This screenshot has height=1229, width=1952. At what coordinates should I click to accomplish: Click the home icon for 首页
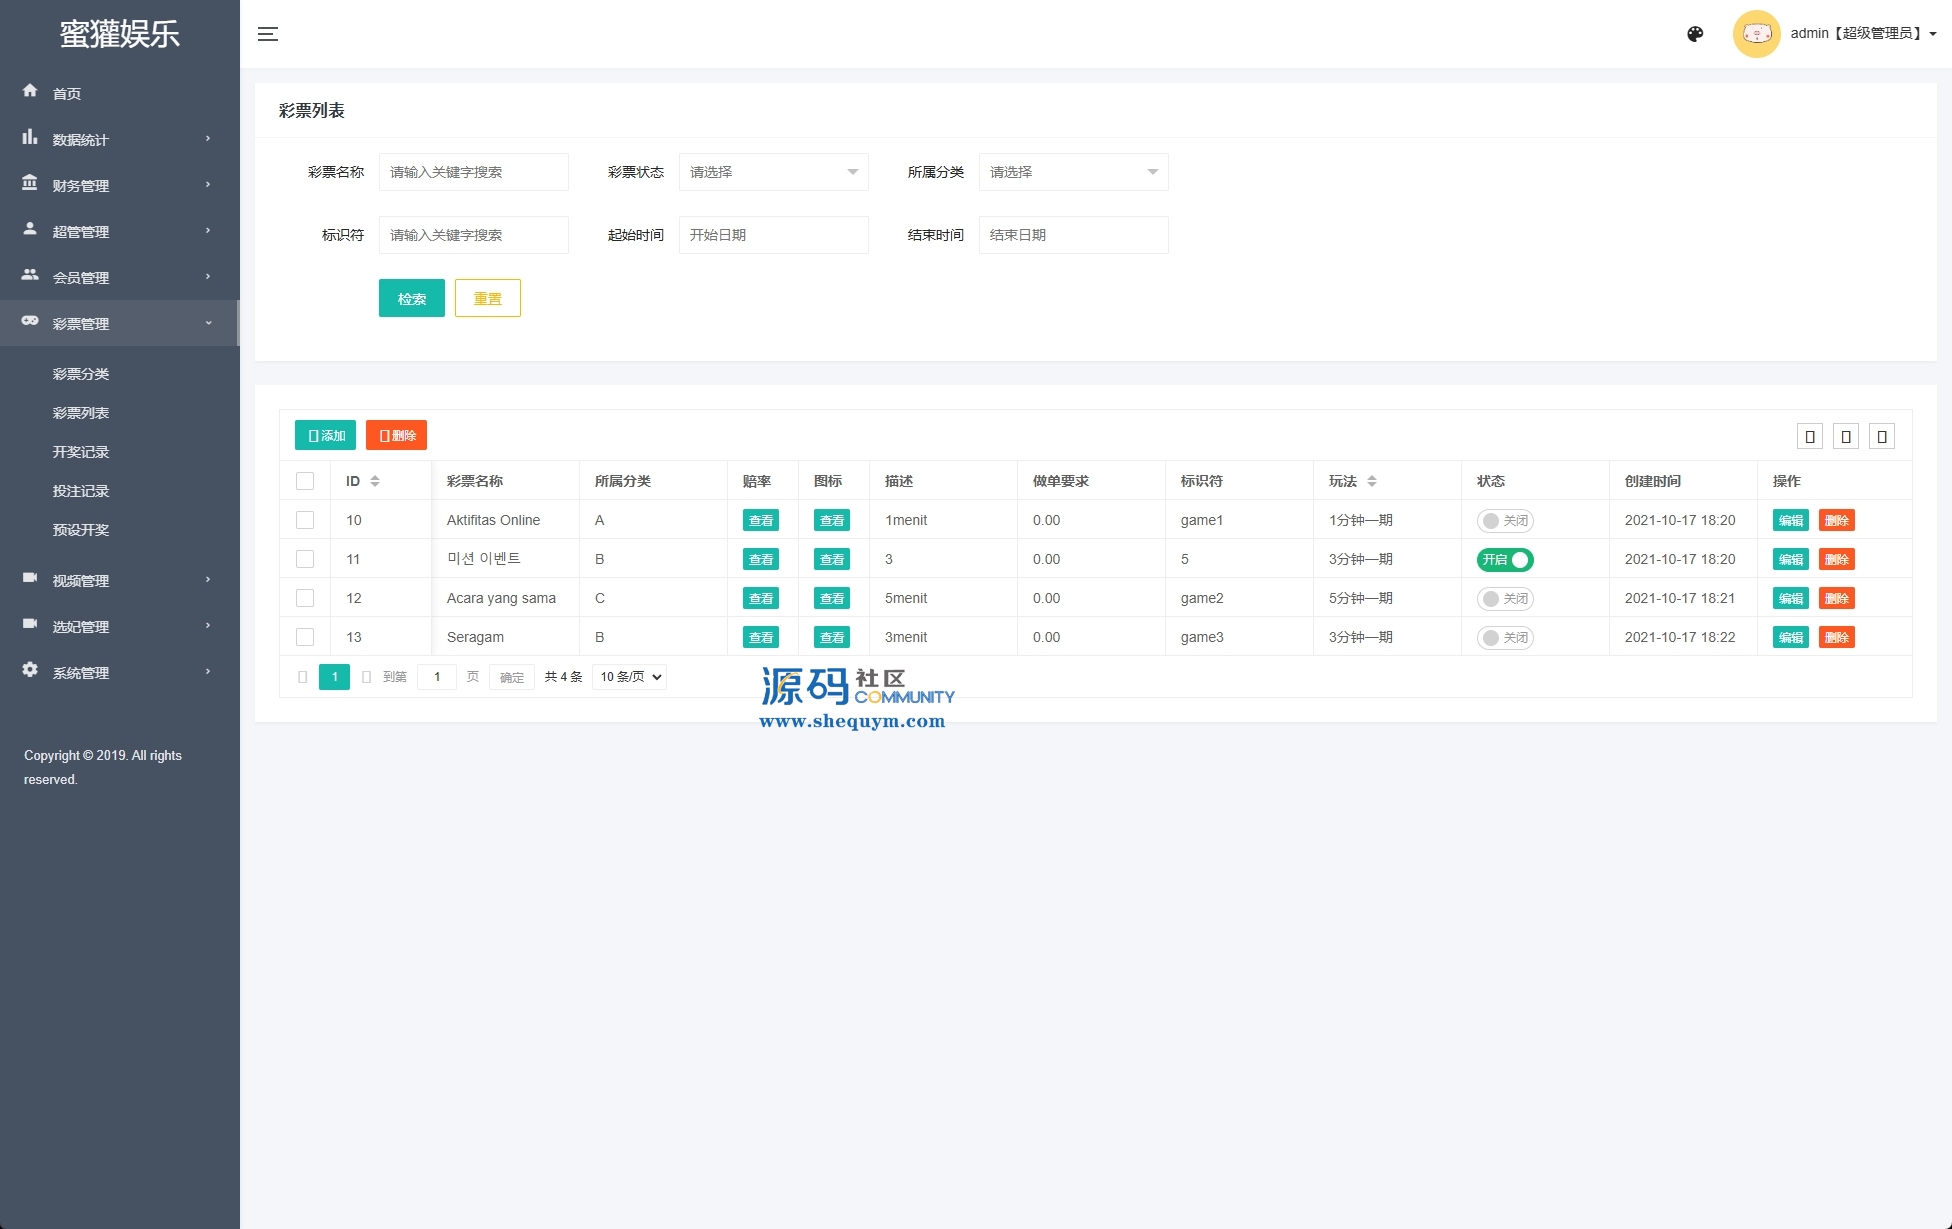coord(30,91)
